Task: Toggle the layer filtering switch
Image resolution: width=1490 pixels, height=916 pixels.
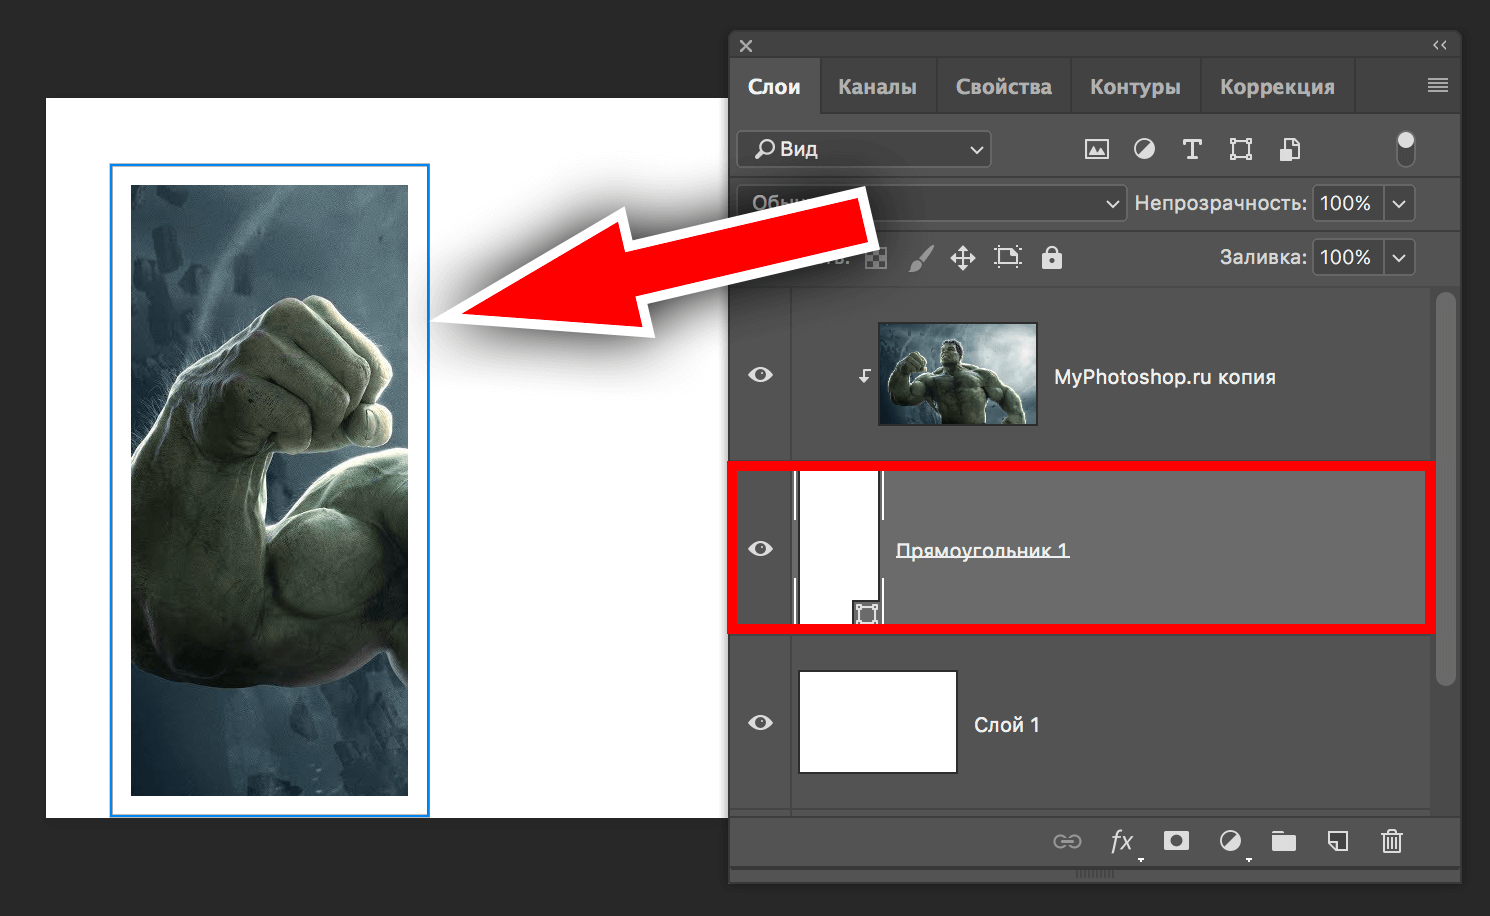Action: (1405, 148)
